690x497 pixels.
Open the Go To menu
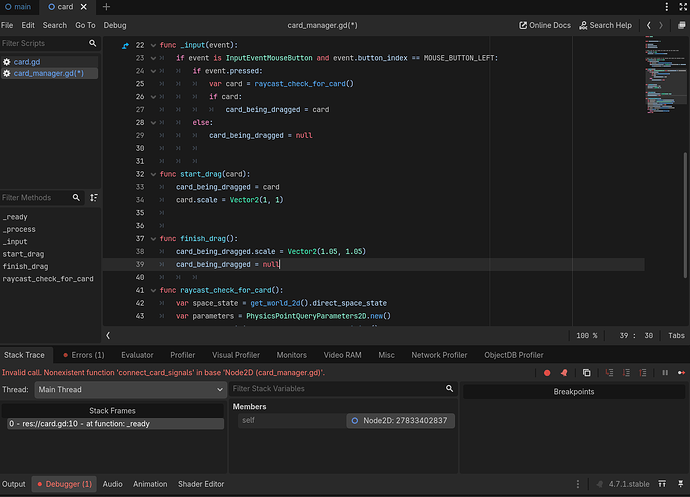85,26
